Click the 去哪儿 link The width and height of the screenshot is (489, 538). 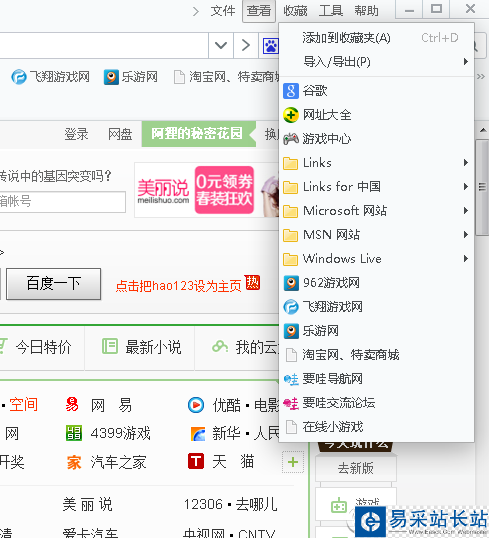(x=256, y=504)
